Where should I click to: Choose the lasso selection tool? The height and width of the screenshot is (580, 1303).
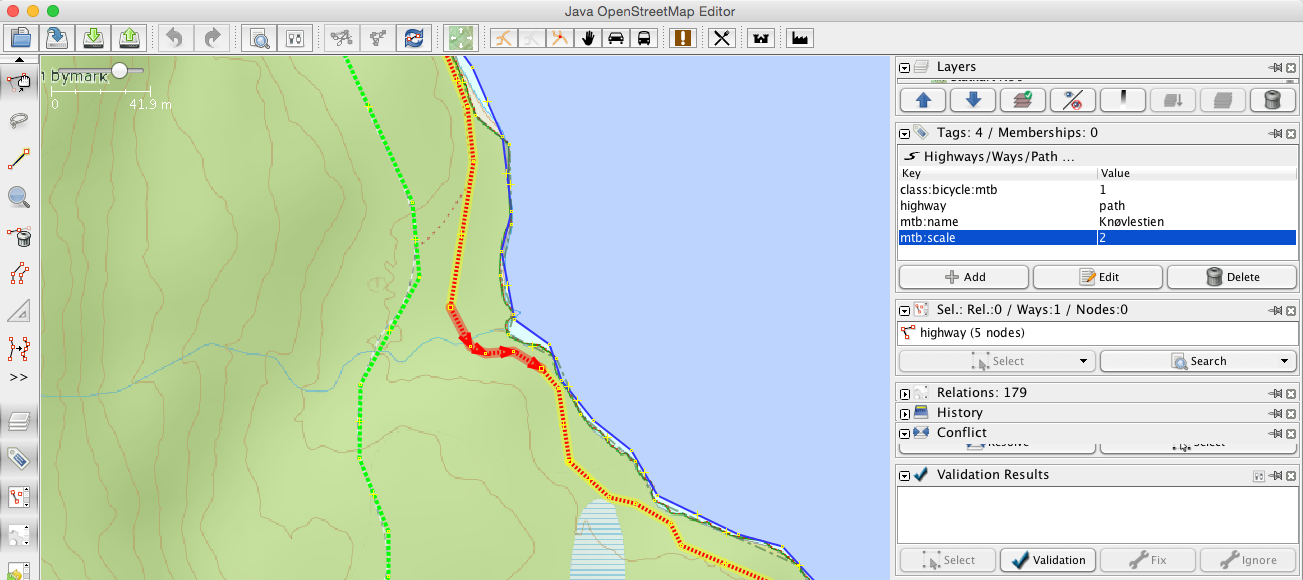pos(19,121)
